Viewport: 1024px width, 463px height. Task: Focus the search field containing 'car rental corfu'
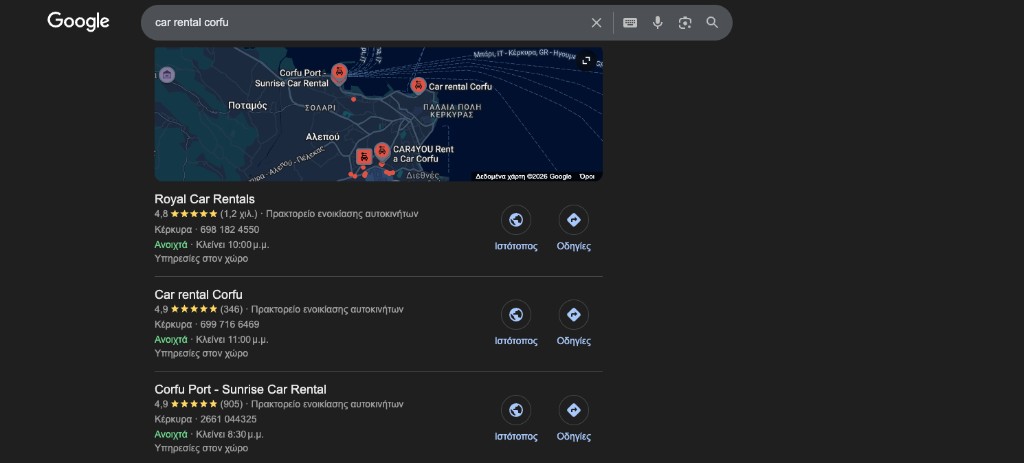pos(360,22)
